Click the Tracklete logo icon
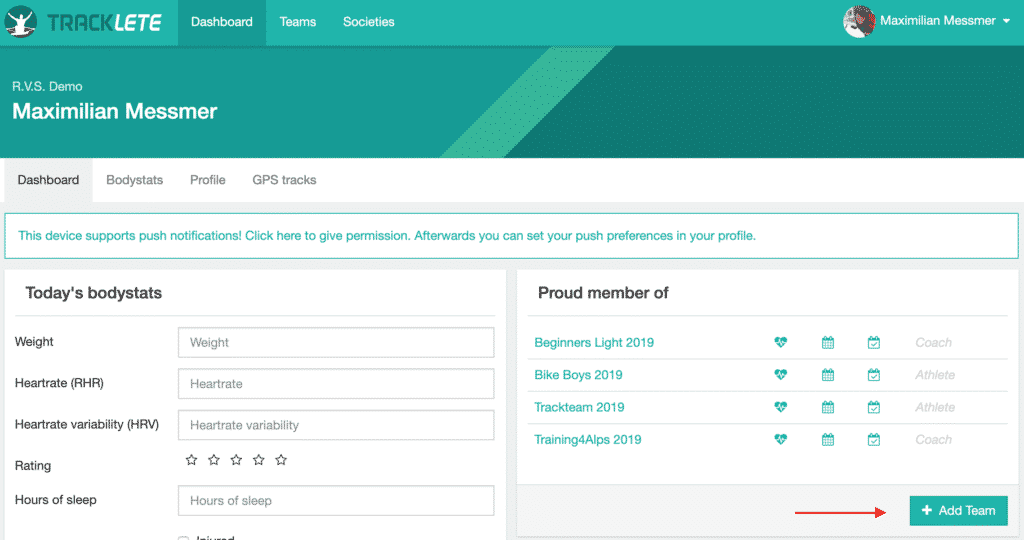The height and width of the screenshot is (540, 1024). pos(20,22)
